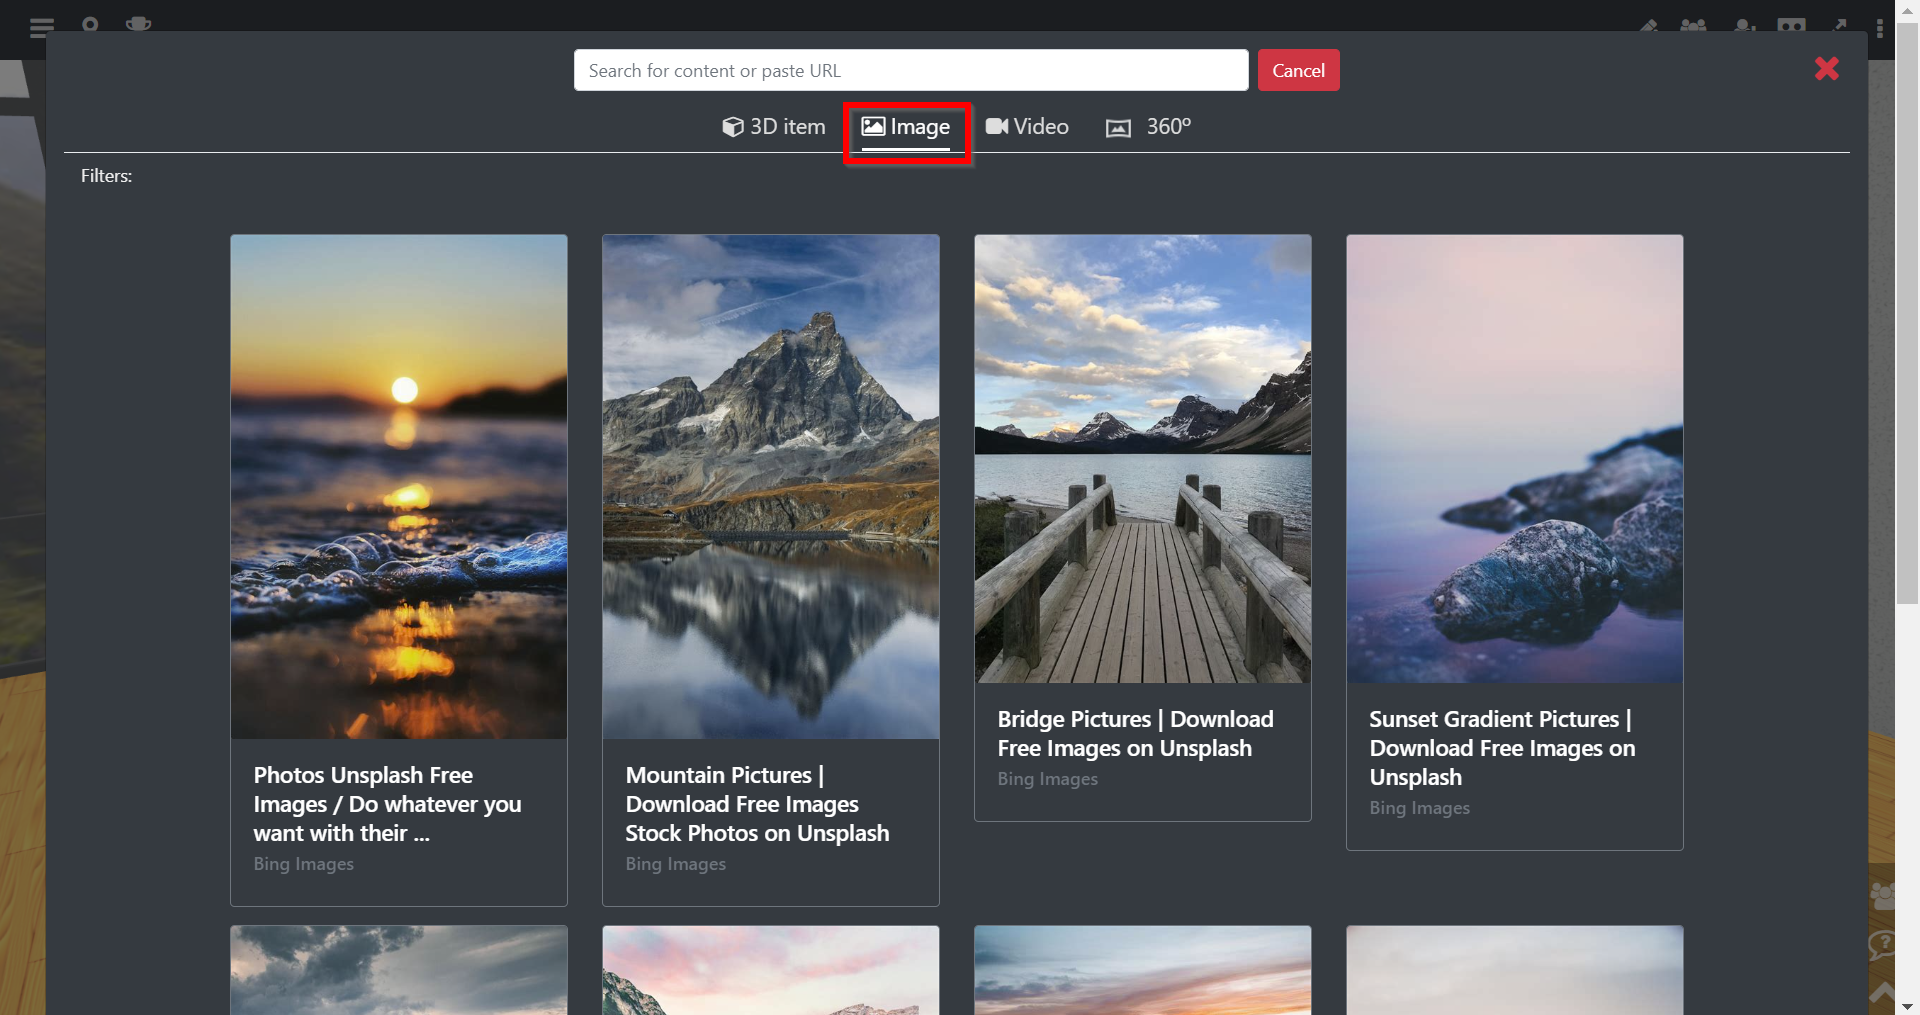
Task: Close the search dialog with the red X
Action: tap(1826, 69)
